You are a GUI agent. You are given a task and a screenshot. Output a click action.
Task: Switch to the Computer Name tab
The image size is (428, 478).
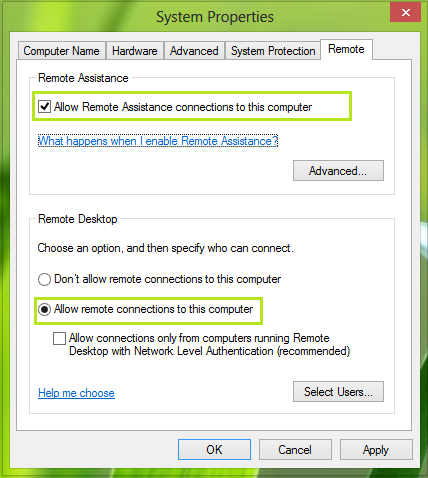point(62,51)
